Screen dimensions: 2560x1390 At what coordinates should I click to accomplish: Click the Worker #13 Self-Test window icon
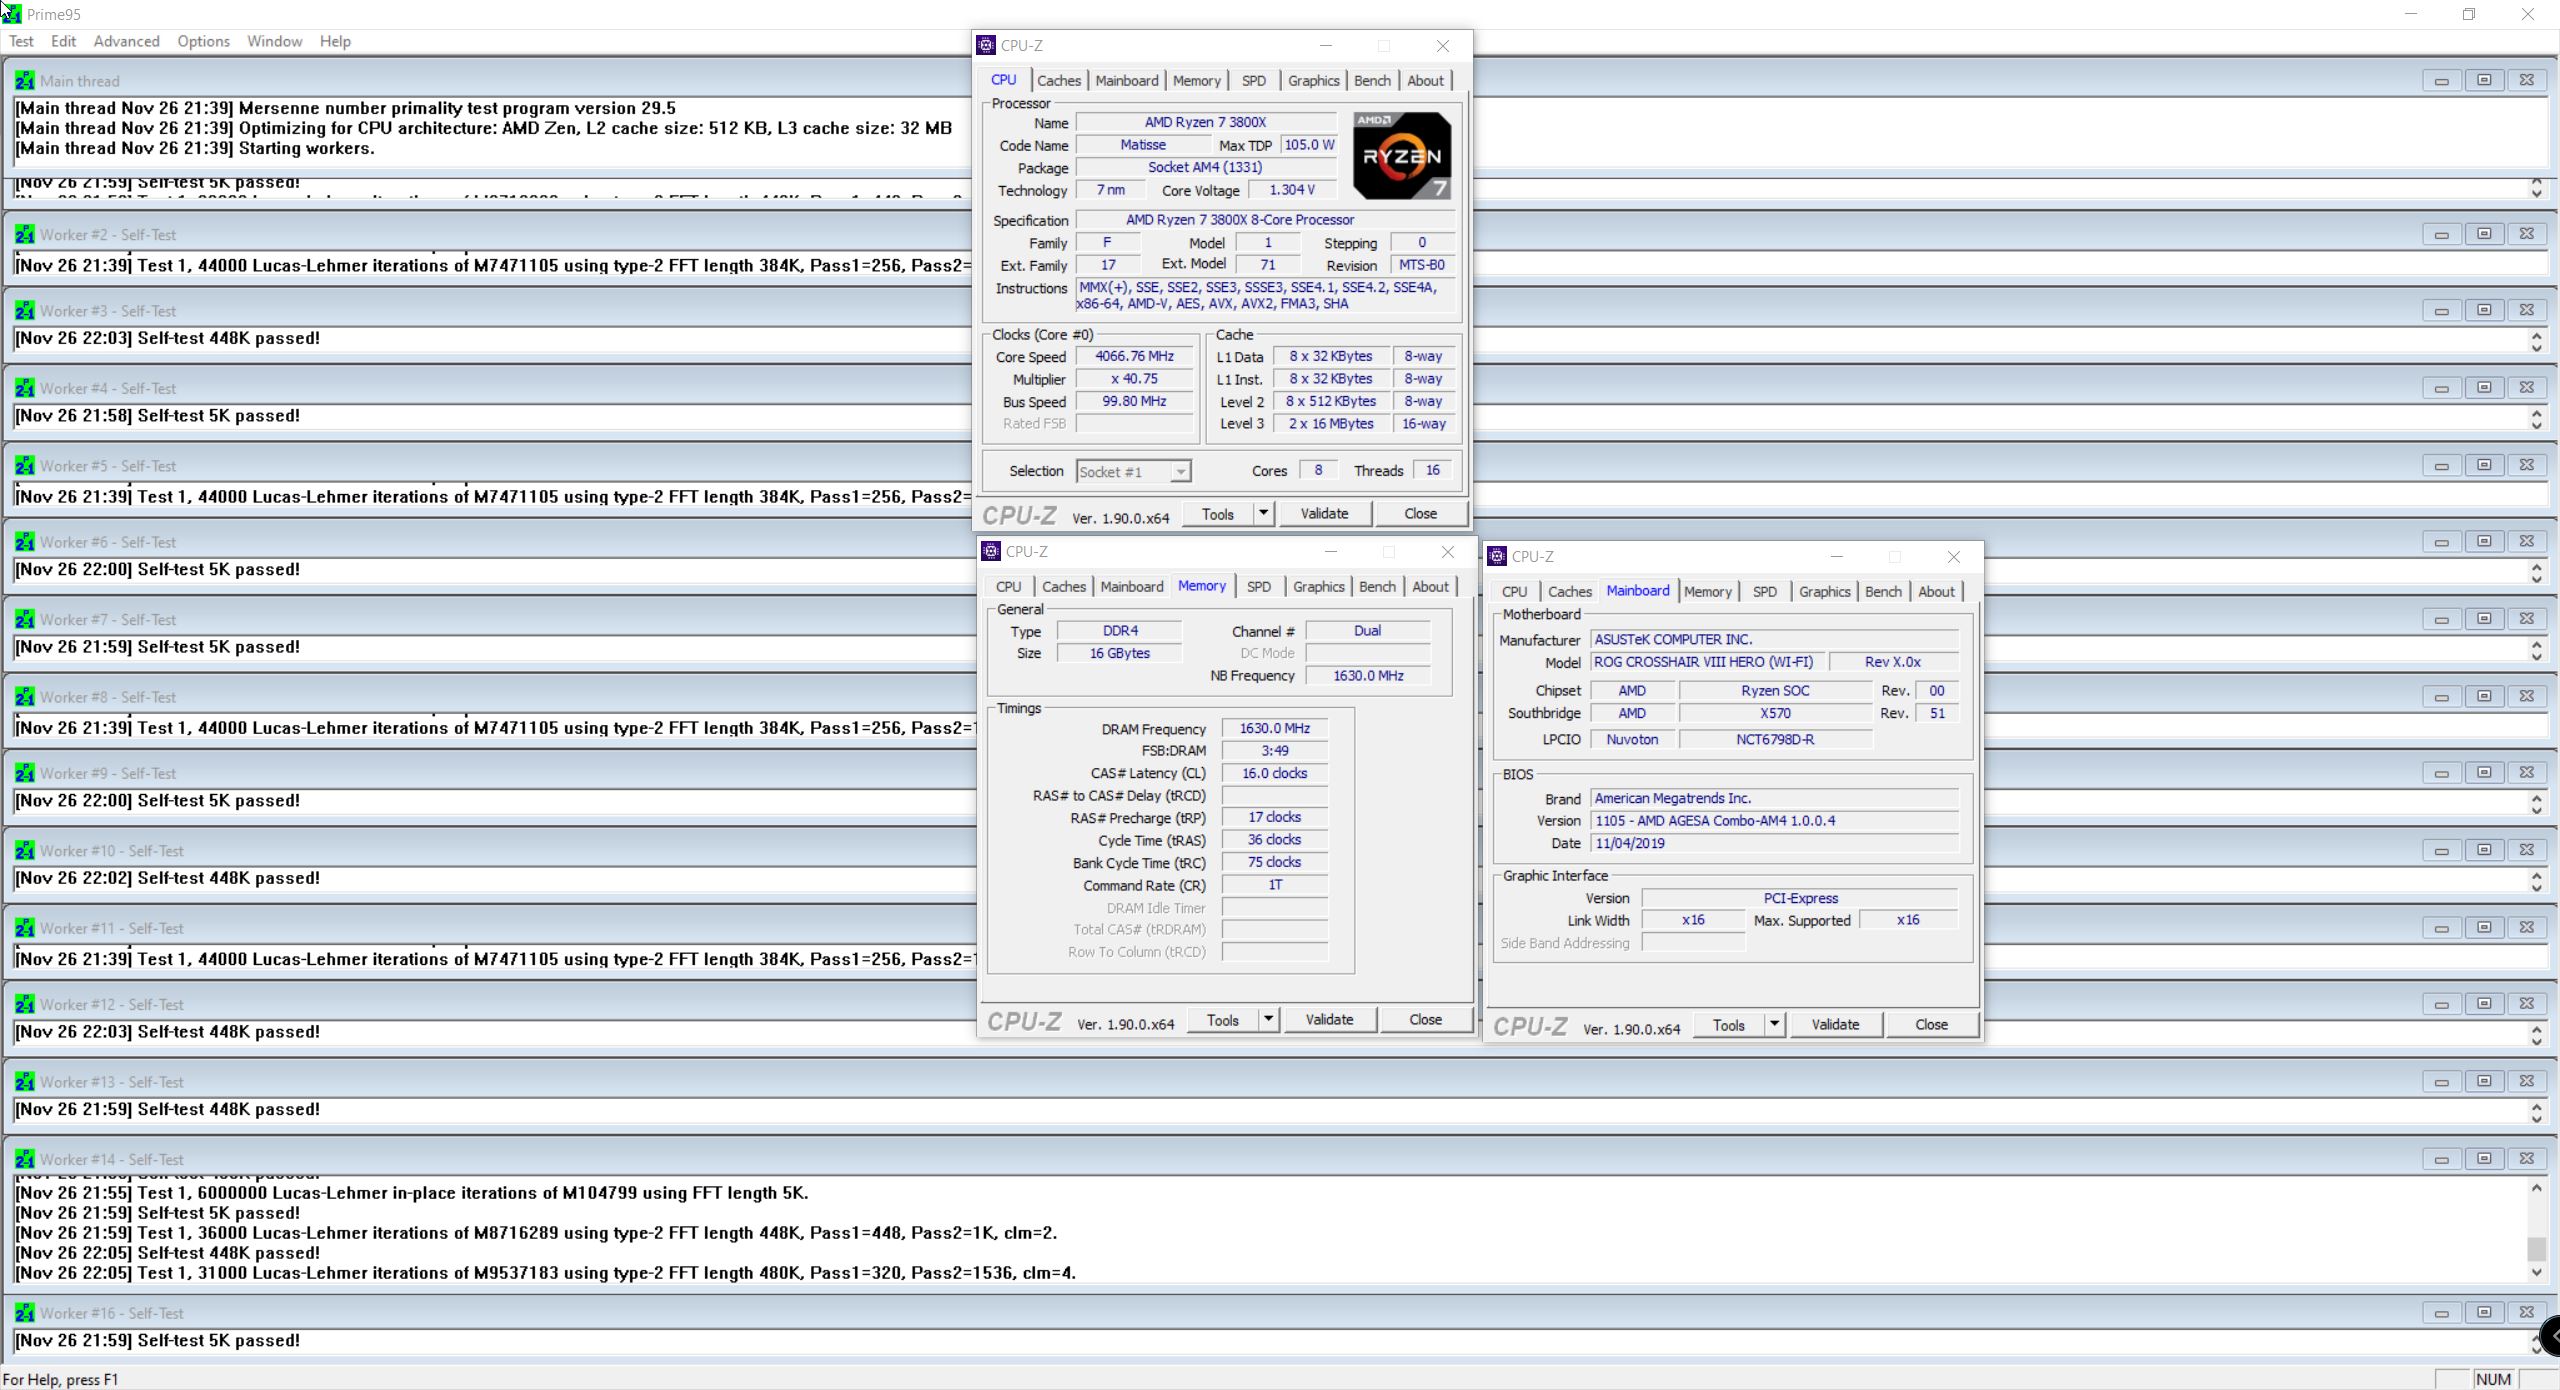tap(24, 1082)
